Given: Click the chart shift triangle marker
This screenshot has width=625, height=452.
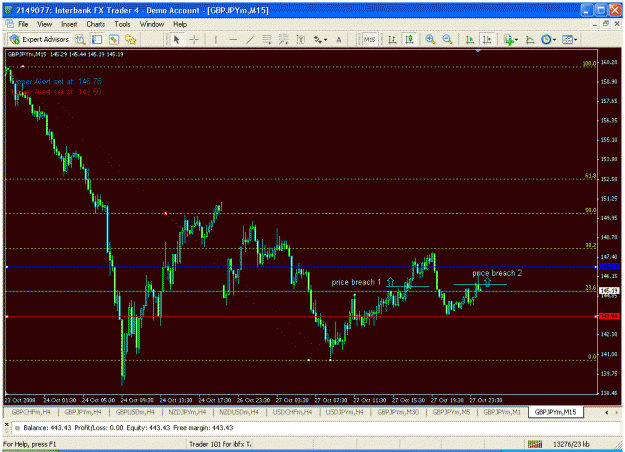Looking at the screenshot, I should click(x=478, y=51).
